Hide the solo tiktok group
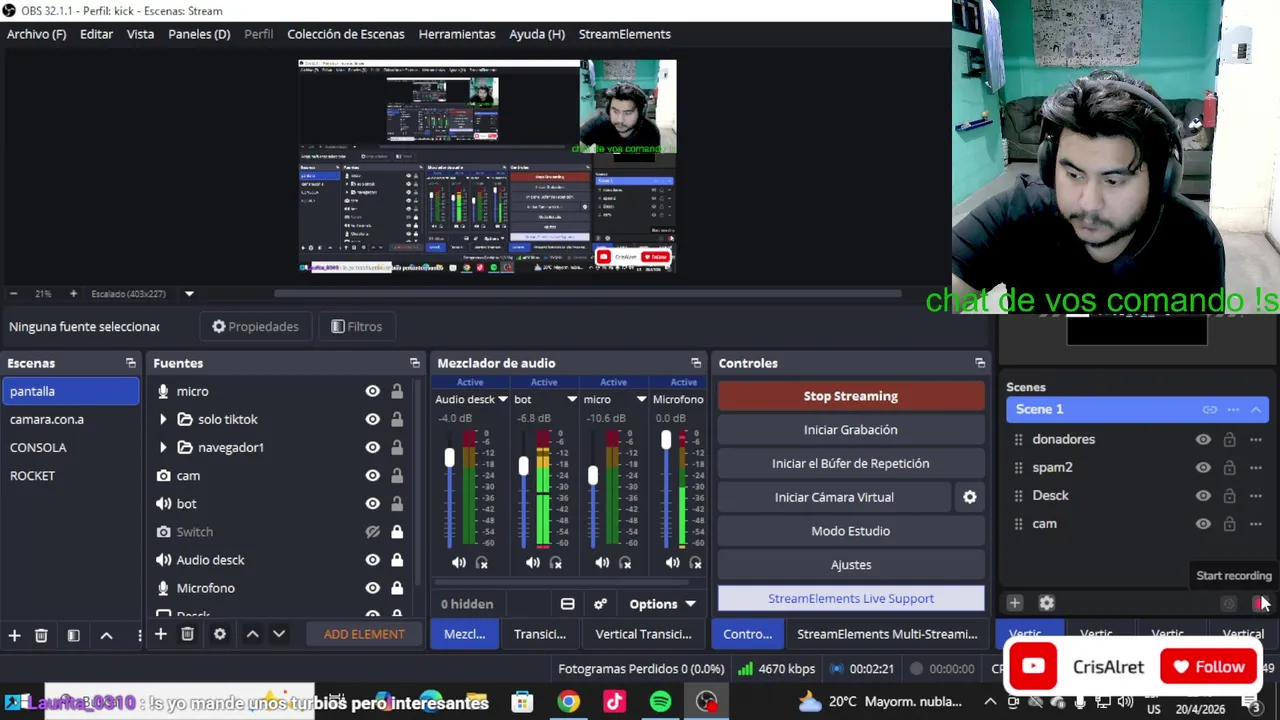Viewport: 1280px width, 720px height. pyautogui.click(x=372, y=419)
